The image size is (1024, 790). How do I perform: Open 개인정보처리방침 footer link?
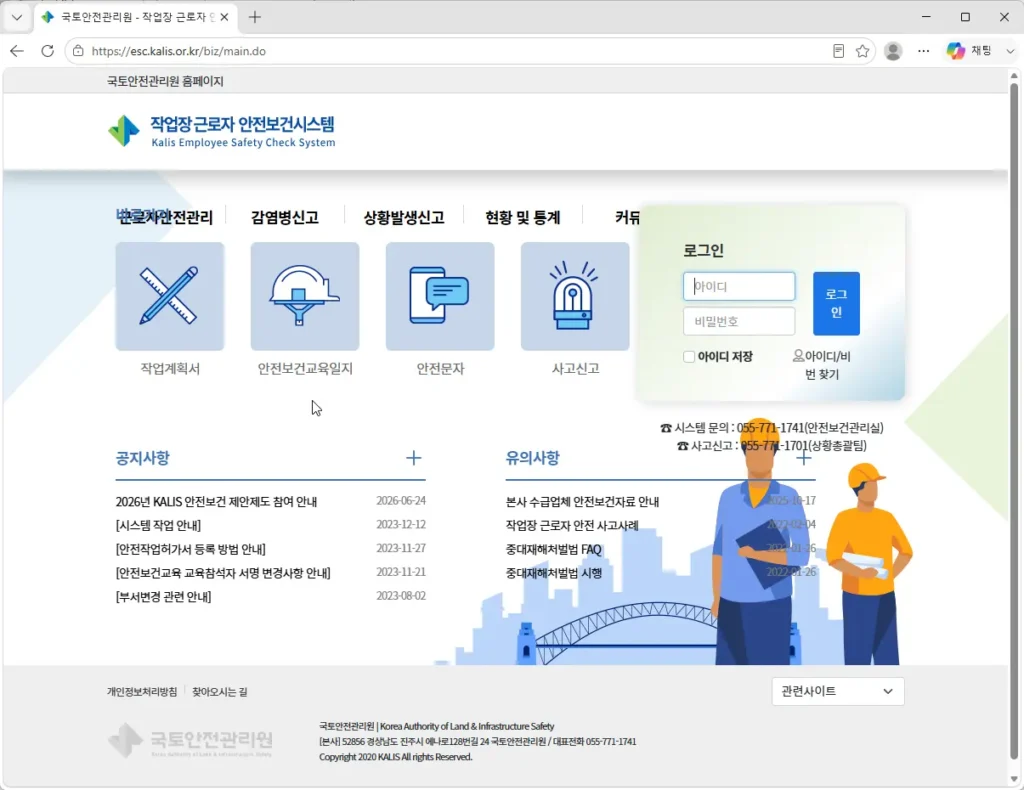pyautogui.click(x=142, y=692)
